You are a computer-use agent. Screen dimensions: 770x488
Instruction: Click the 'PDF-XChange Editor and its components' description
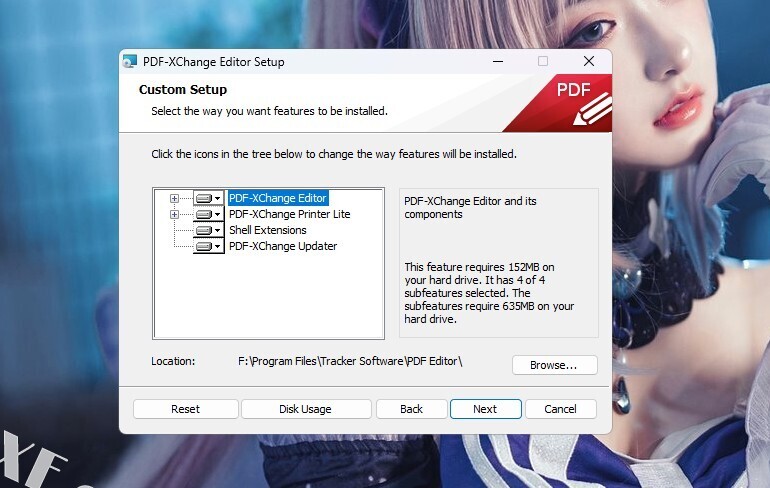(x=470, y=208)
